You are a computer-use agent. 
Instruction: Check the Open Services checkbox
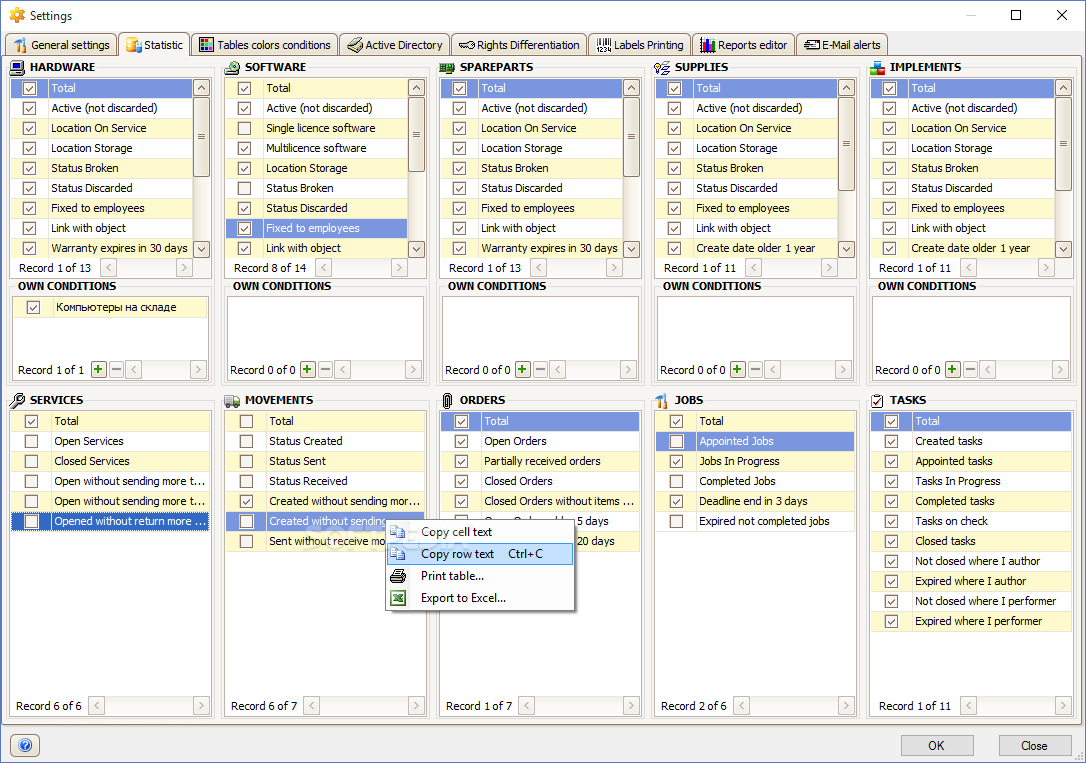click(31, 441)
